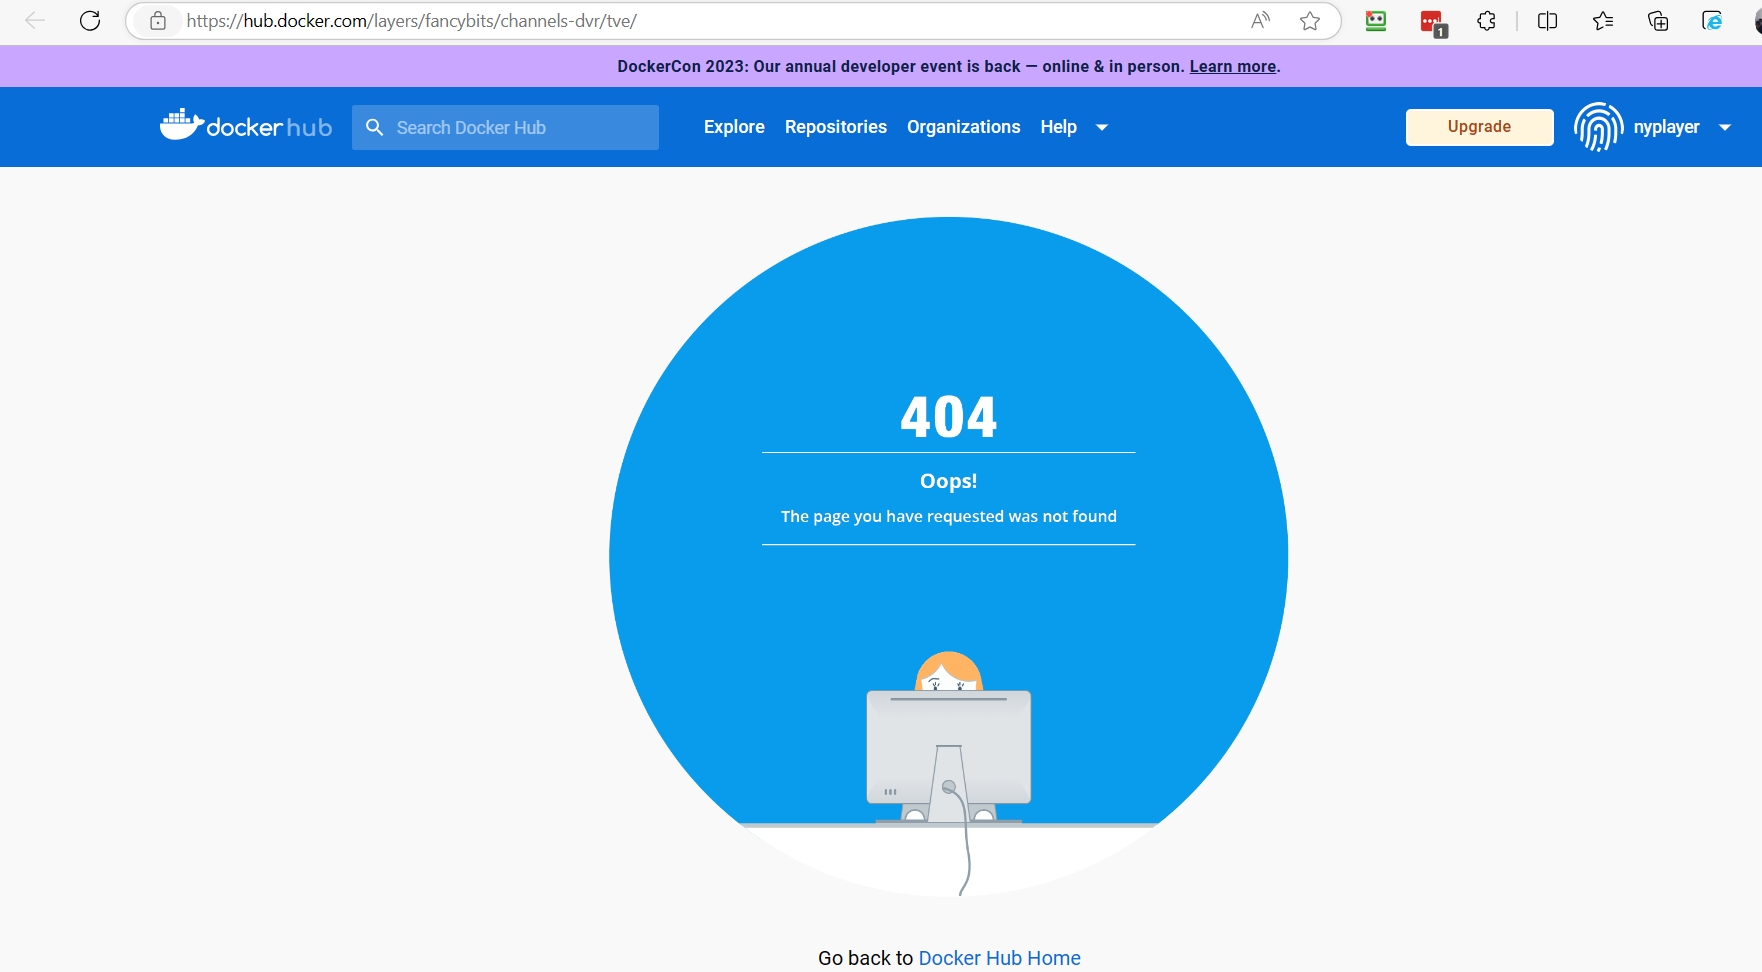
Task: Toggle split screen view icon
Action: [x=1547, y=21]
